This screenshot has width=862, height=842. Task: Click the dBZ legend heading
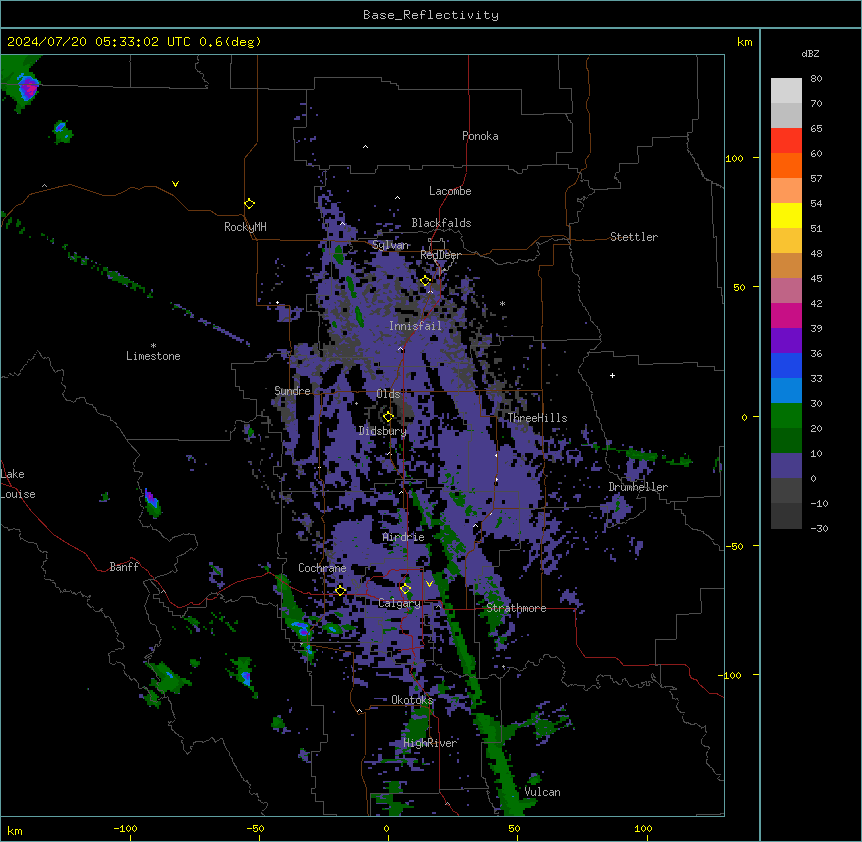810,53
